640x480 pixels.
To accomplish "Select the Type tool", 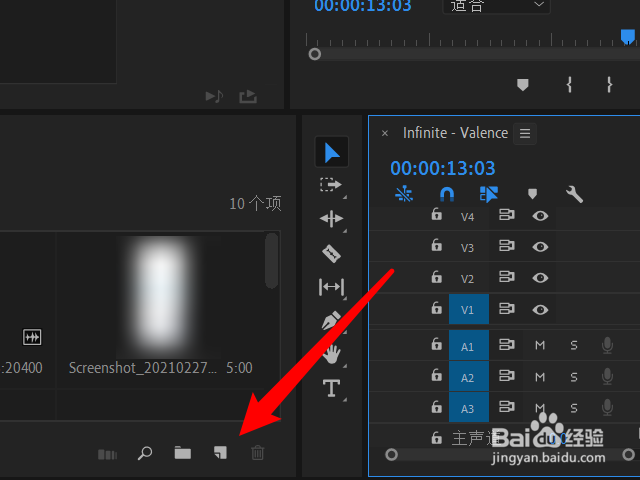I will coord(331,388).
